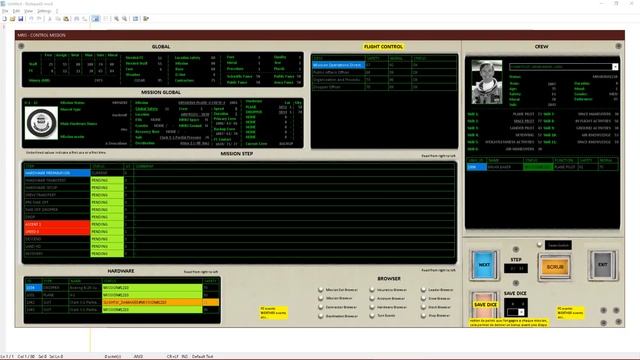Select the Insurance Browser radio button
The height and width of the screenshot is (360, 640).
[372, 290]
